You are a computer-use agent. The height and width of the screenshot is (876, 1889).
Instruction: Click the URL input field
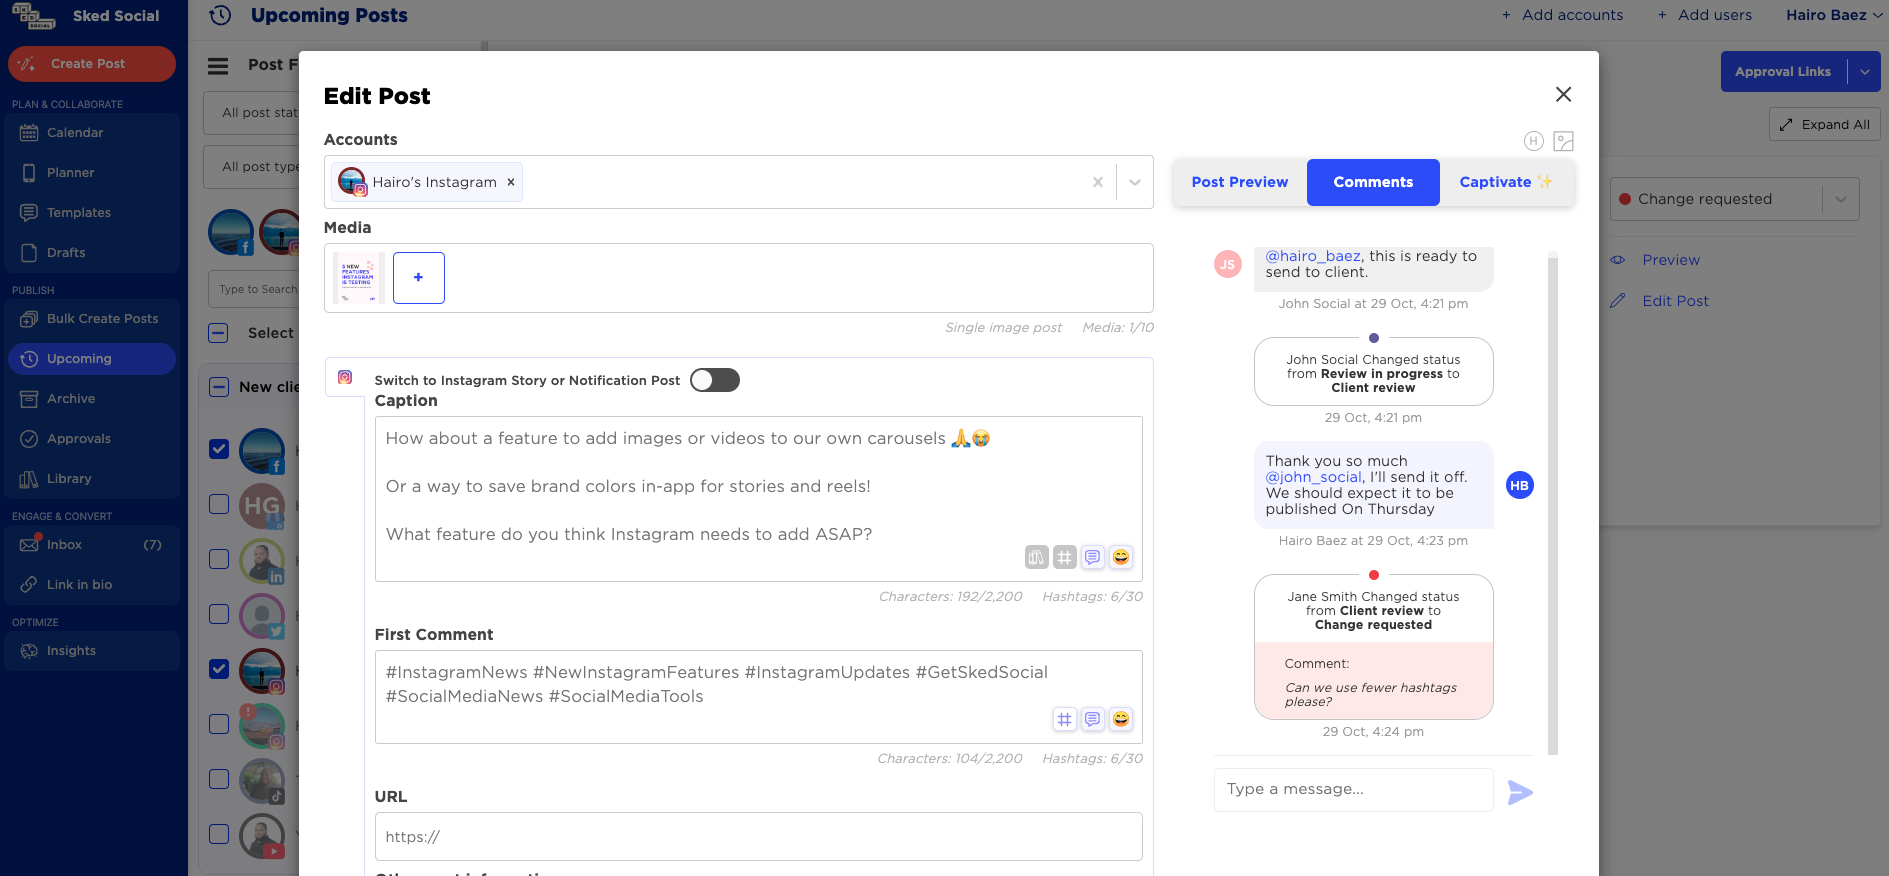758,836
